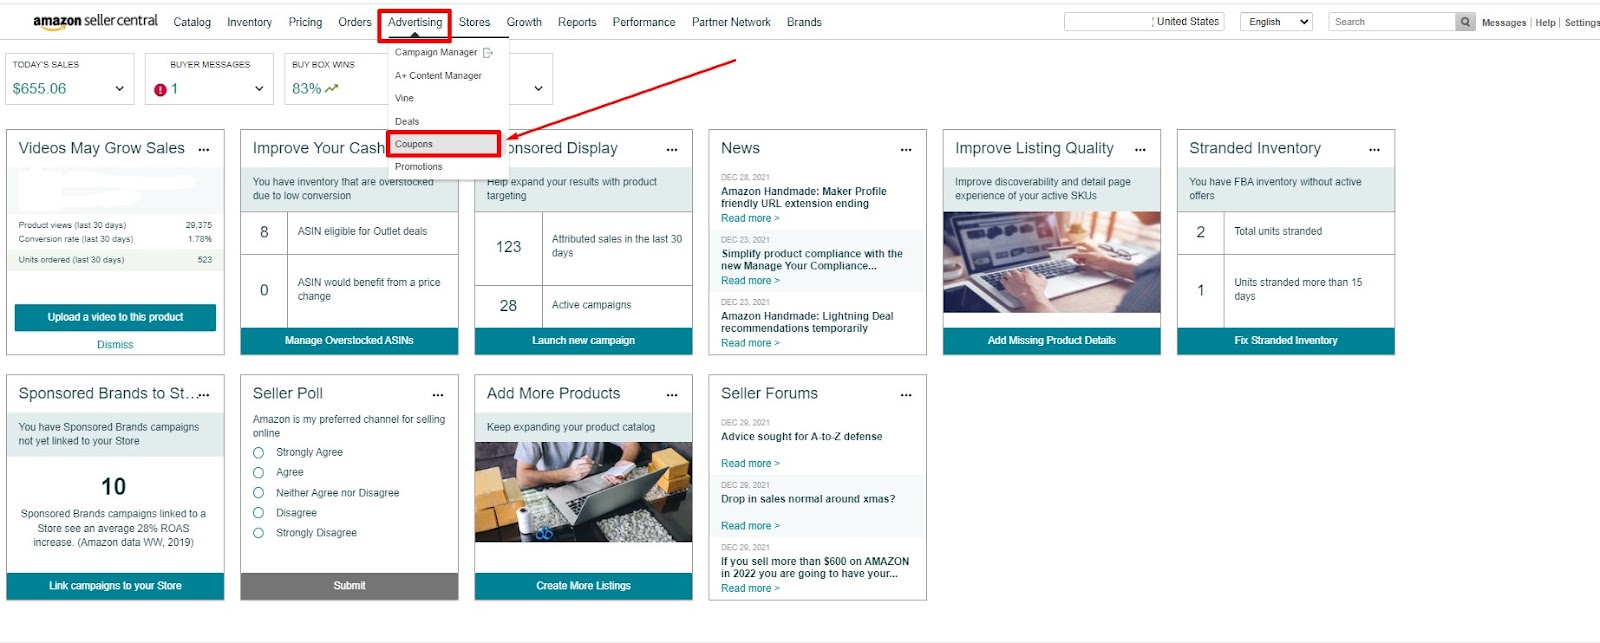Open the Catalog menu
The height and width of the screenshot is (643, 1600).
click(x=192, y=22)
